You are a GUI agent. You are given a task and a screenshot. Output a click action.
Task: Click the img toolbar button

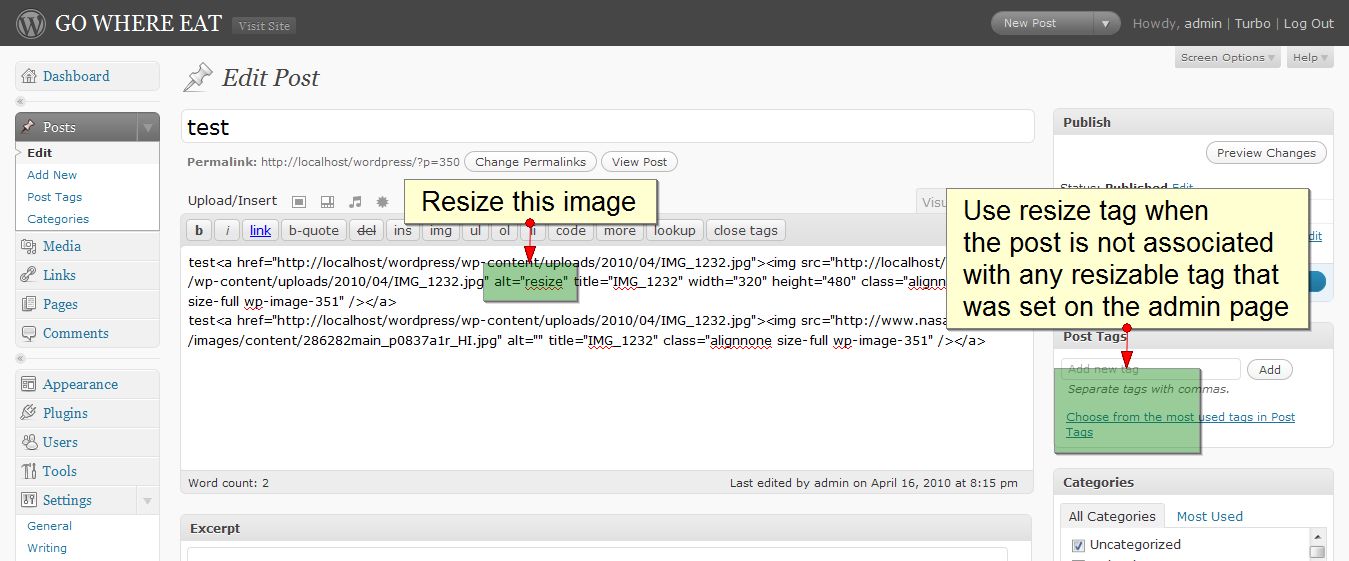441,231
